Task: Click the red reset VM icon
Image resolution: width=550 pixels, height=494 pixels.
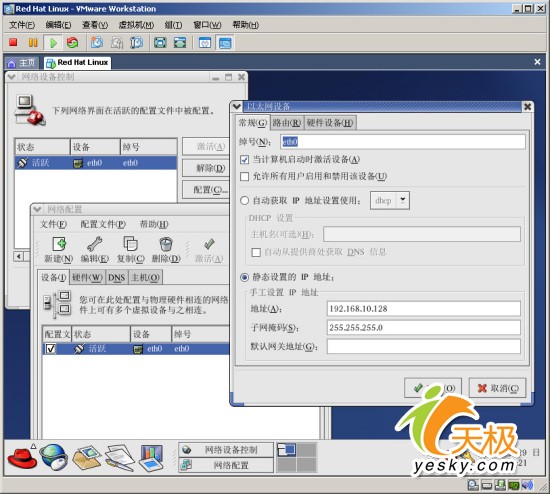Action: [73, 42]
